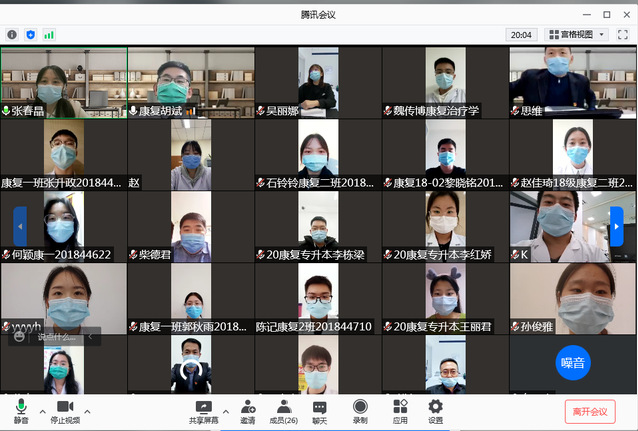Show meeting info icon at top left
The width and height of the screenshot is (638, 431).
12,34
